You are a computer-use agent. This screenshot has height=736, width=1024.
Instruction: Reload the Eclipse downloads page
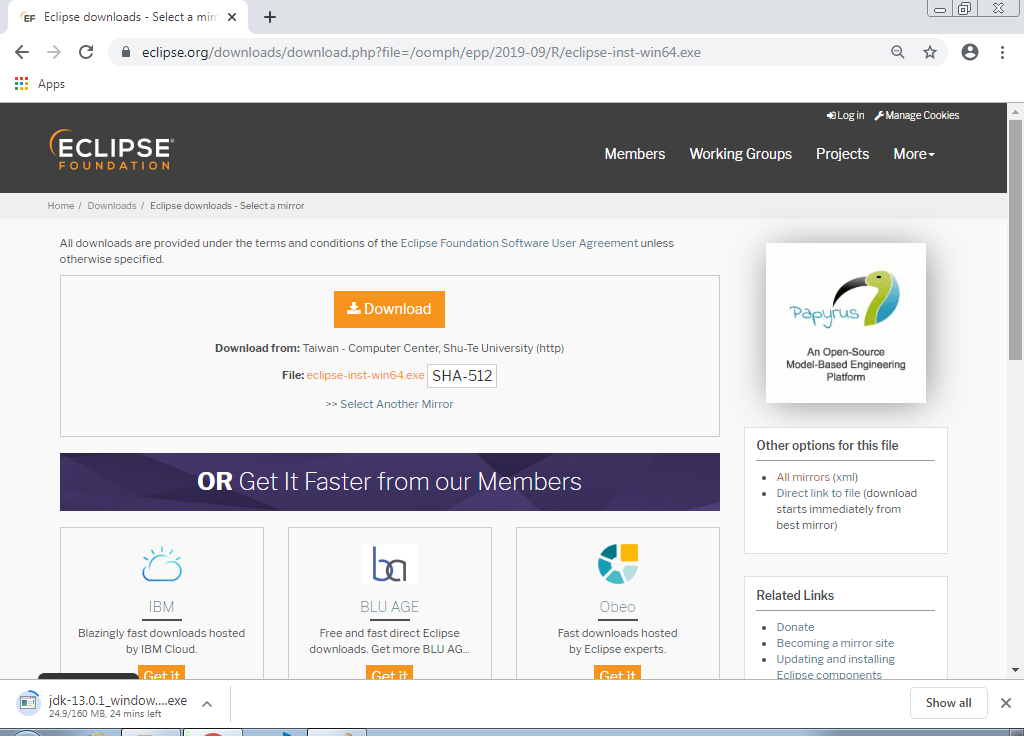point(86,52)
